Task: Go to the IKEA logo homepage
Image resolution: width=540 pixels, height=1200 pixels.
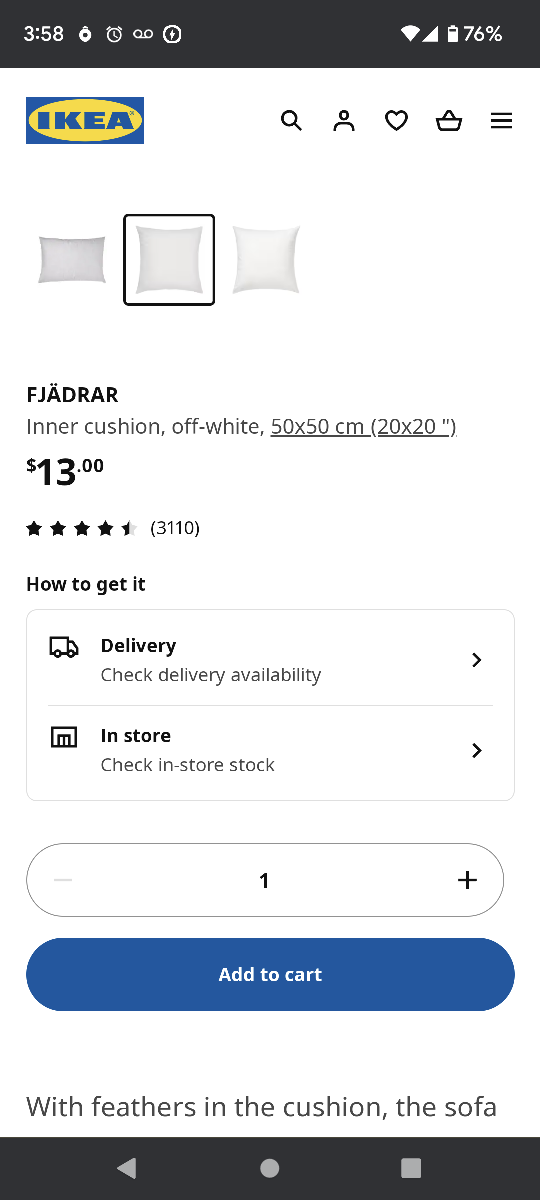Action: (85, 120)
